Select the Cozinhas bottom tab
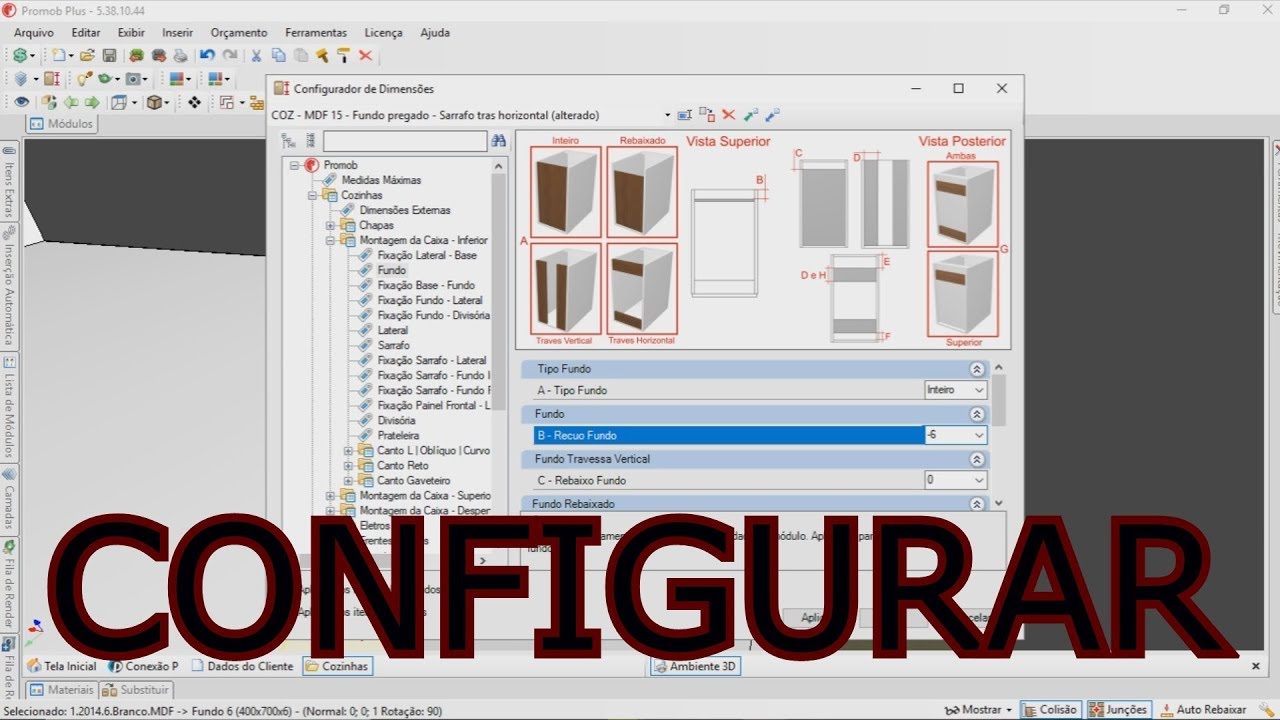The height and width of the screenshot is (720, 1280). [x=337, y=666]
